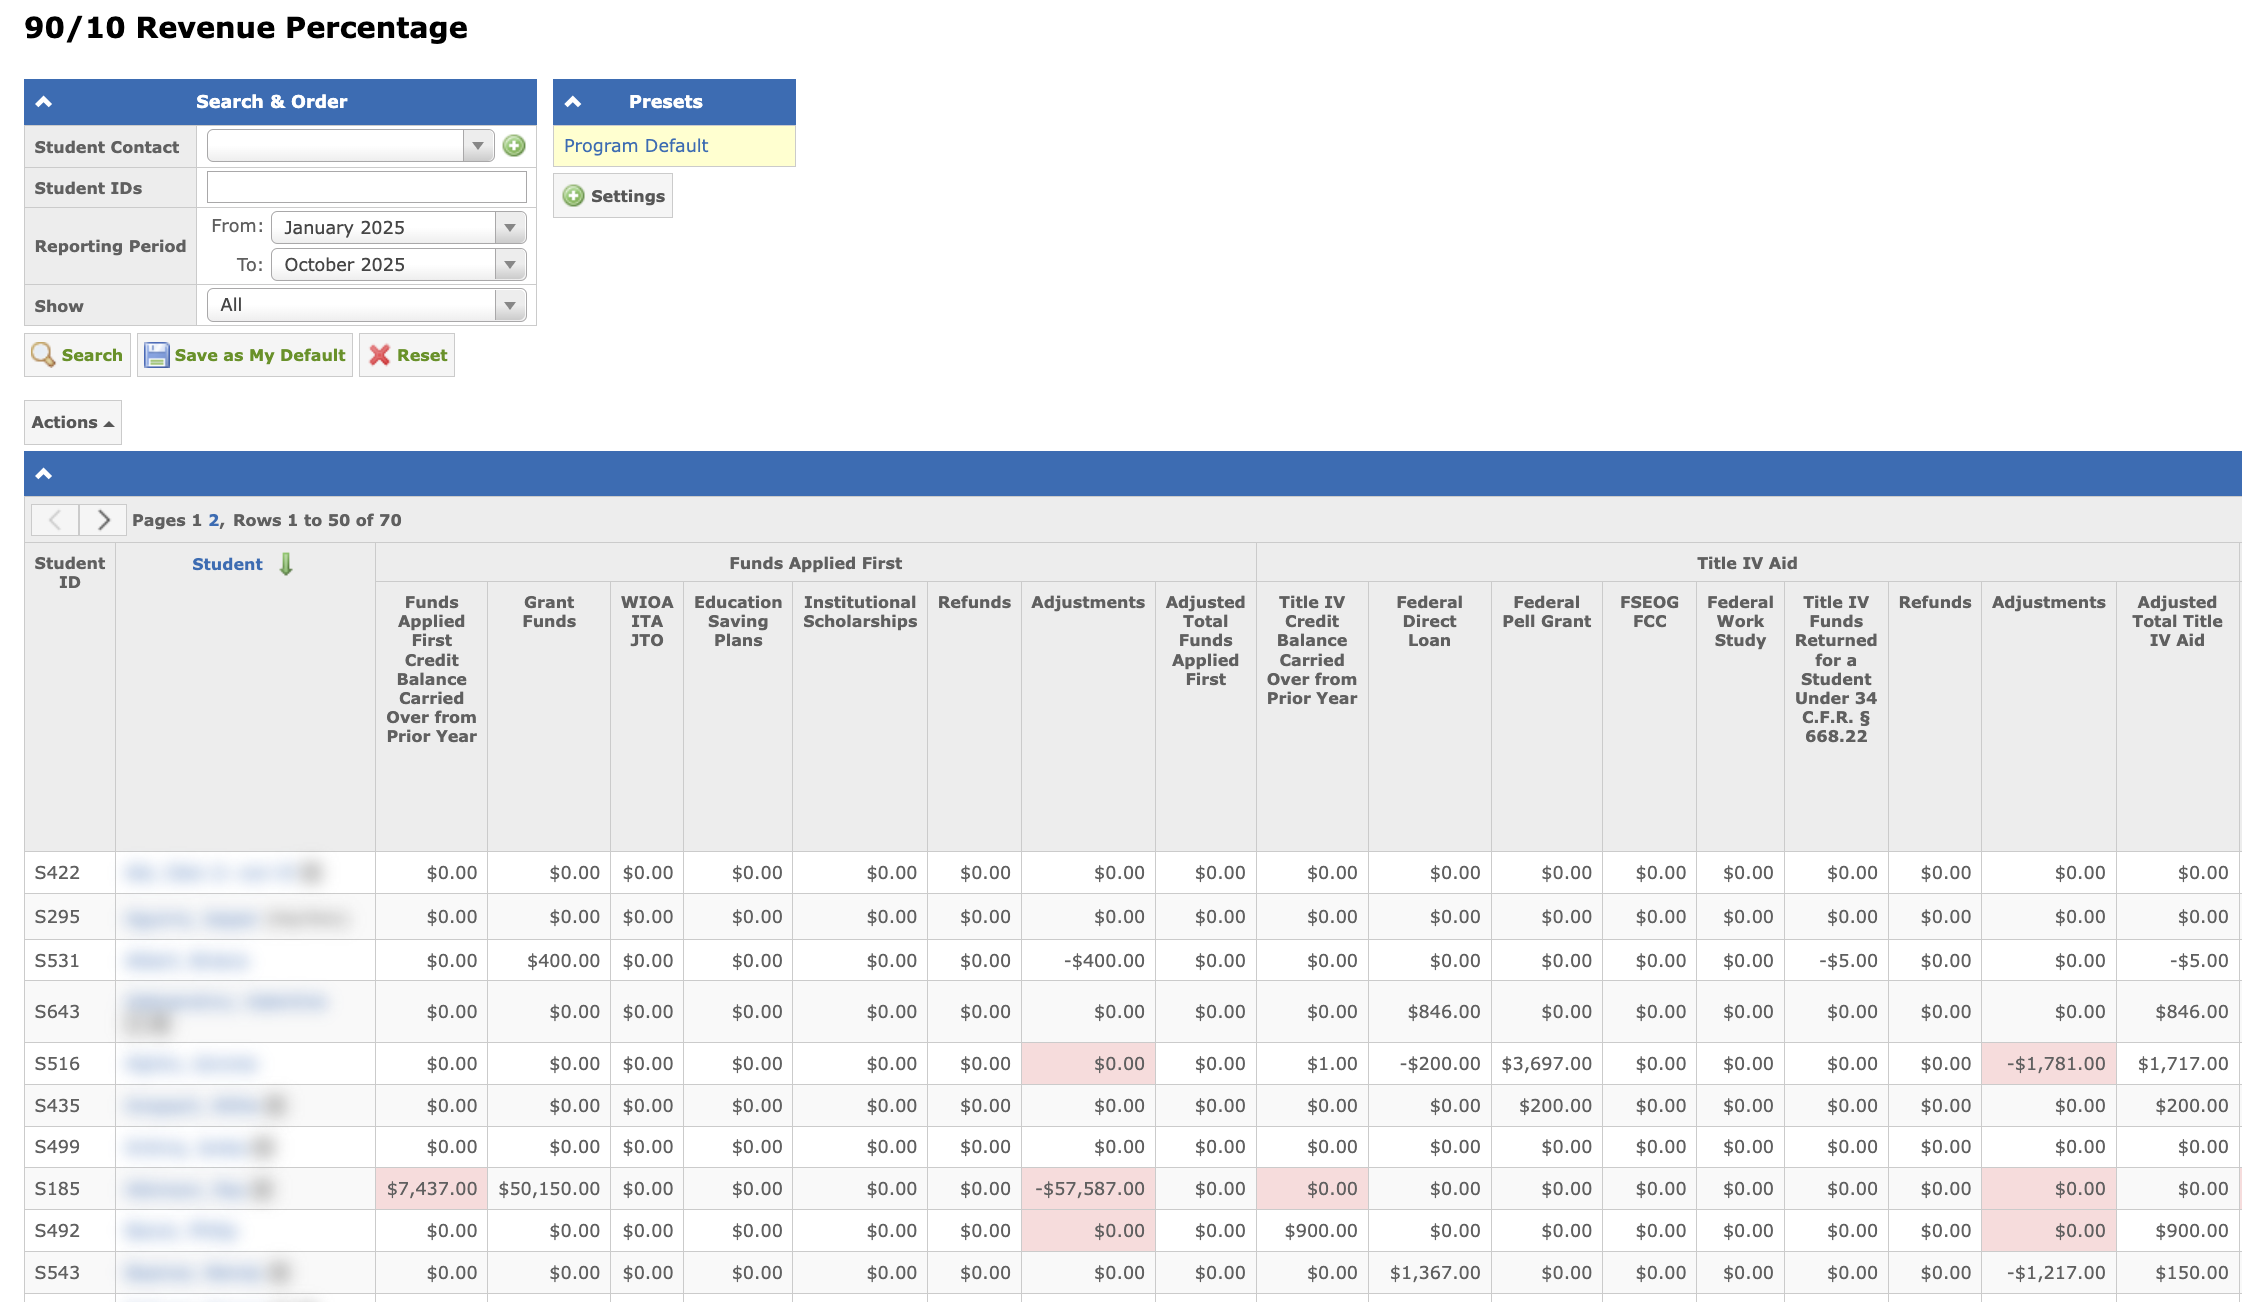The image size is (2242, 1302).
Task: Collapse the Search & Order panel
Action: pos(44,102)
